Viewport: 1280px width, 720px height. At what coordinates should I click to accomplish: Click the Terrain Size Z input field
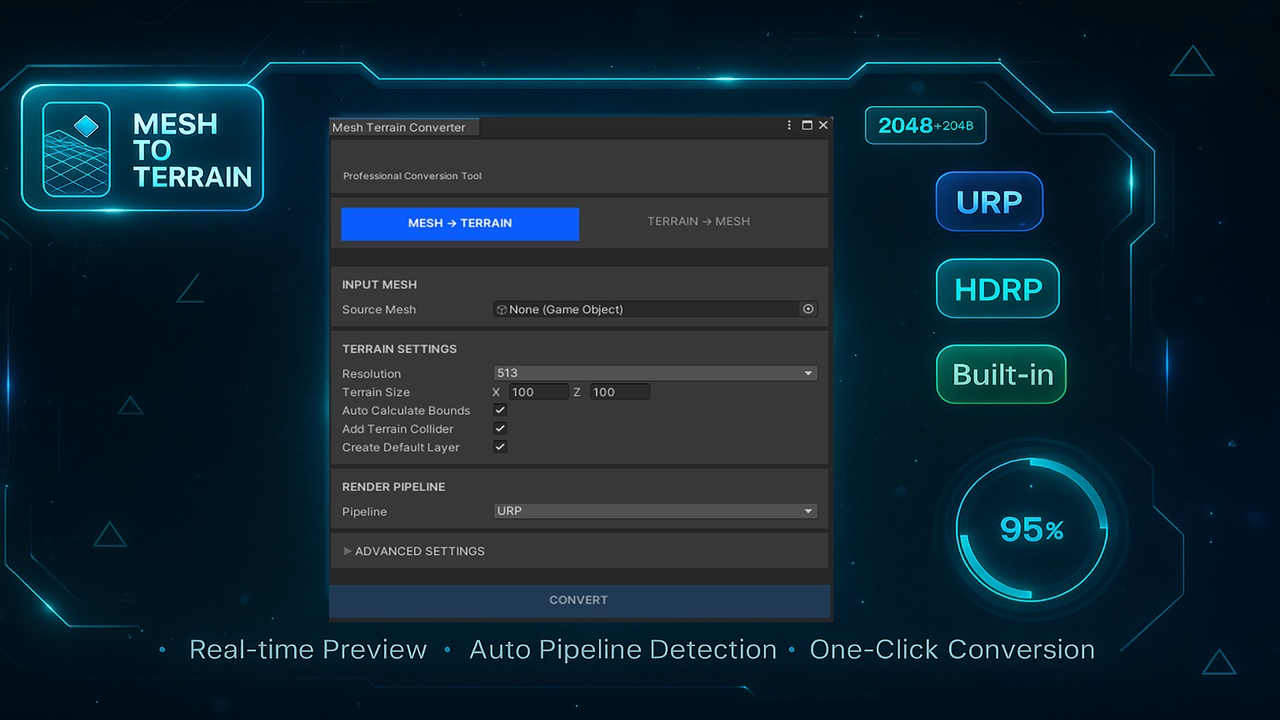point(619,392)
